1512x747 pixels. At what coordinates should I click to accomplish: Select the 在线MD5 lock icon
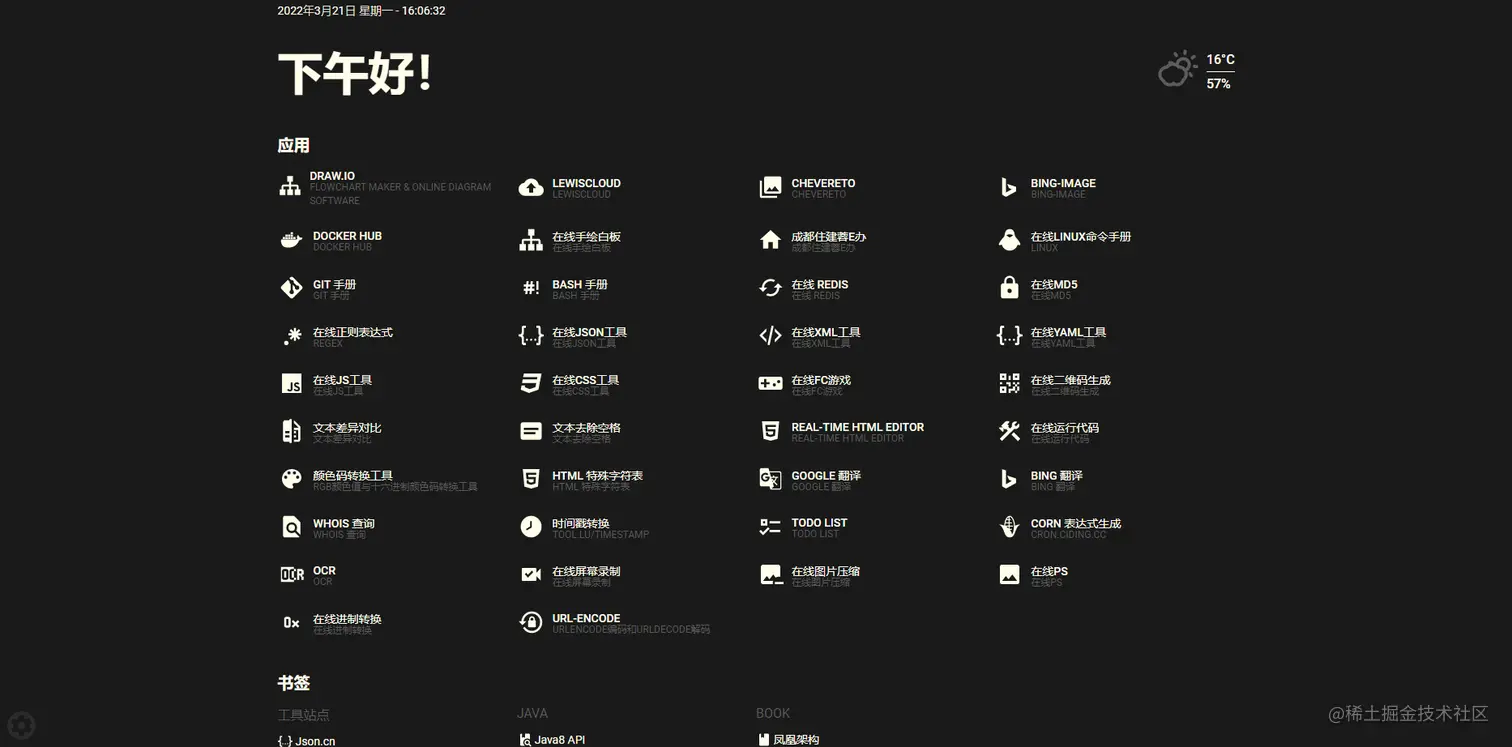[1009, 289]
